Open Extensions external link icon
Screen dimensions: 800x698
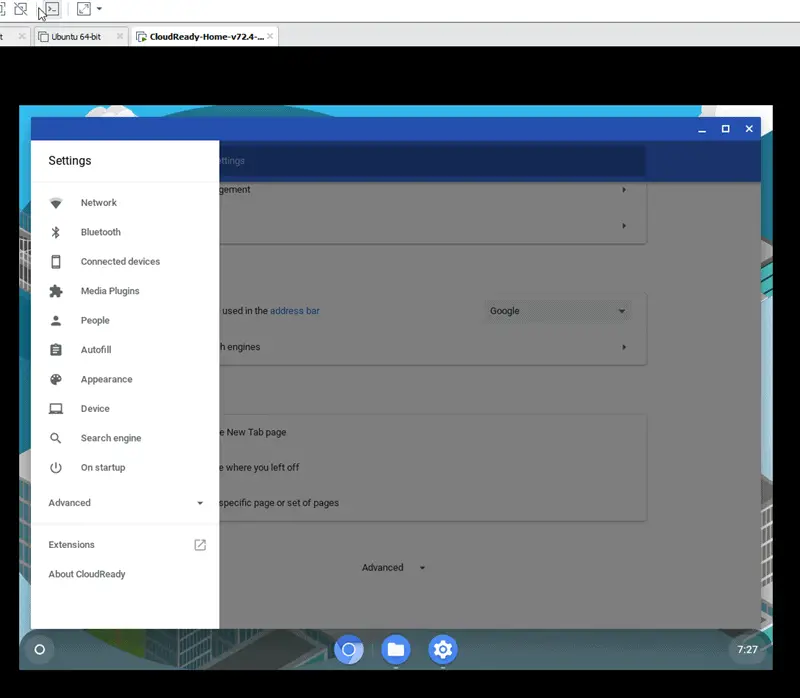200,545
